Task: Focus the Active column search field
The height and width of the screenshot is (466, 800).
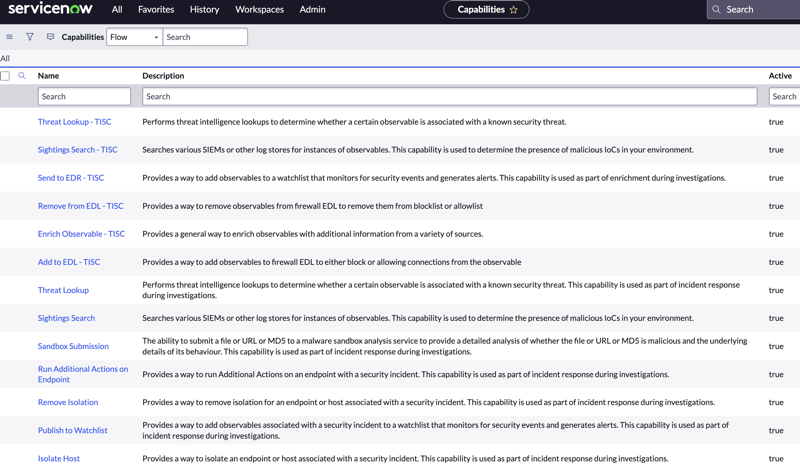Action: [x=784, y=96]
